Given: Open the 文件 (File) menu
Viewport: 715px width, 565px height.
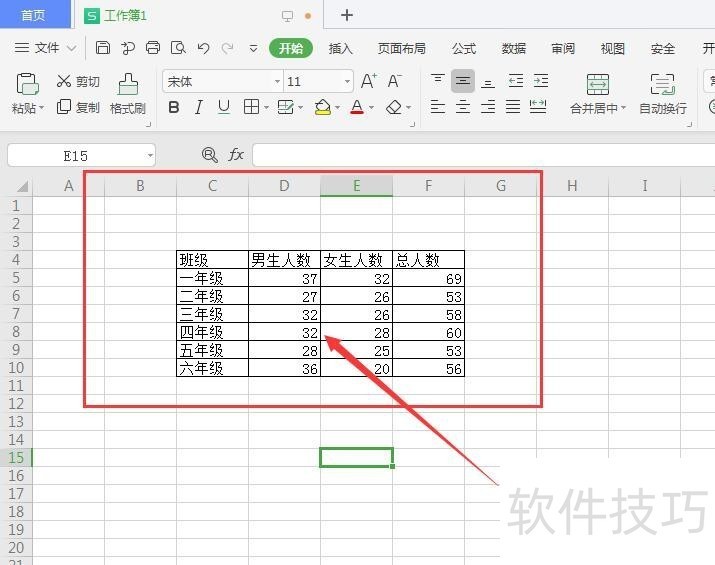Looking at the screenshot, I should click(45, 48).
